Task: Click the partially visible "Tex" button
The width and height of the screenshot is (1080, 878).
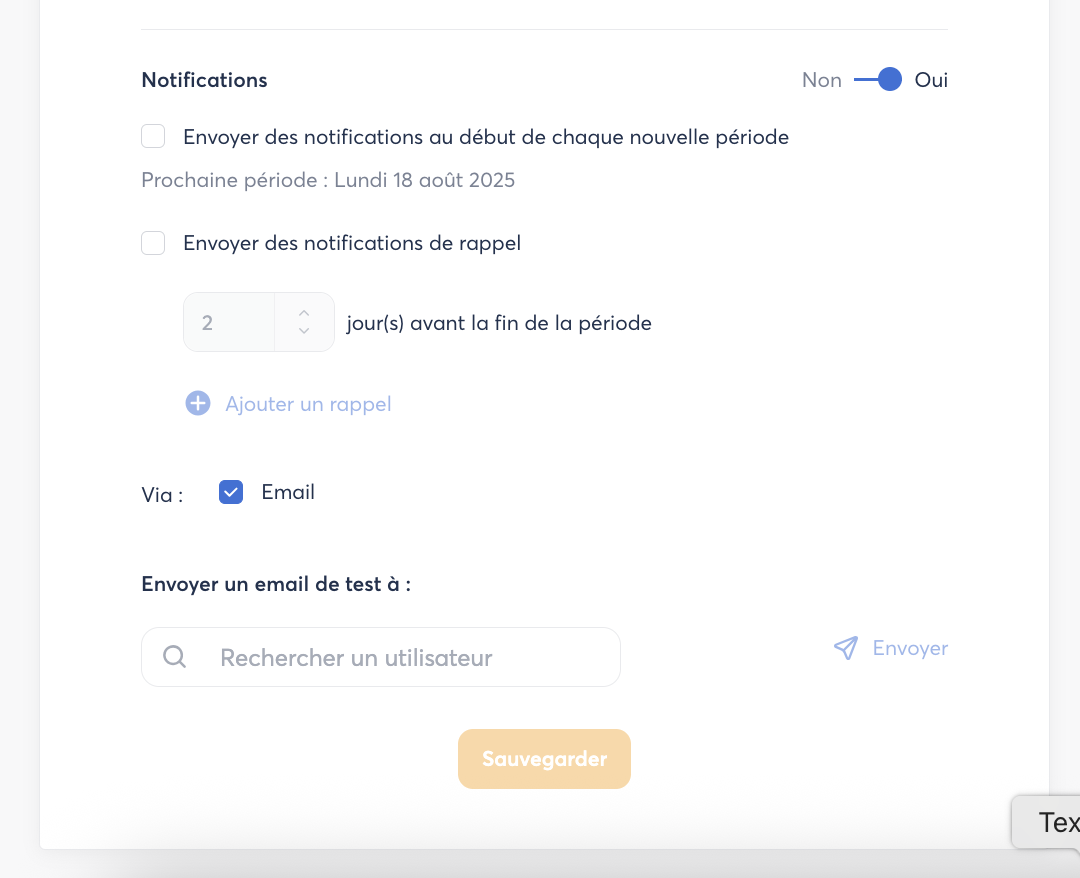Action: click(1050, 822)
